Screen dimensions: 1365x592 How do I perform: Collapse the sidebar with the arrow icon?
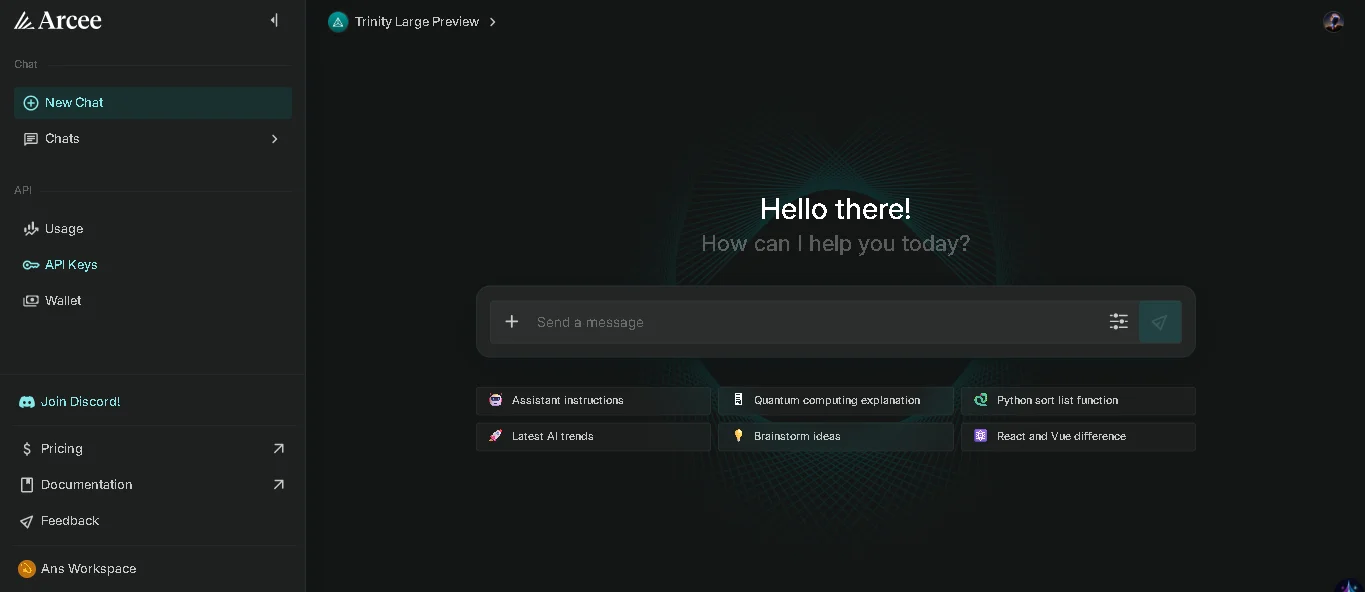[x=274, y=20]
